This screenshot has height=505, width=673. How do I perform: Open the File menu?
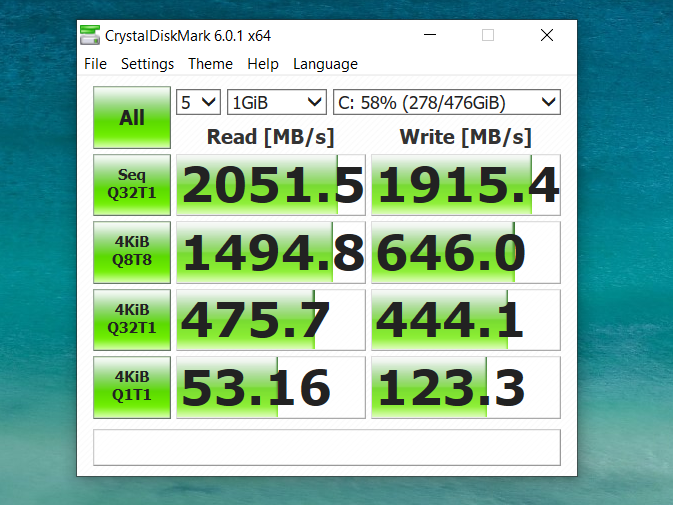(x=95, y=64)
